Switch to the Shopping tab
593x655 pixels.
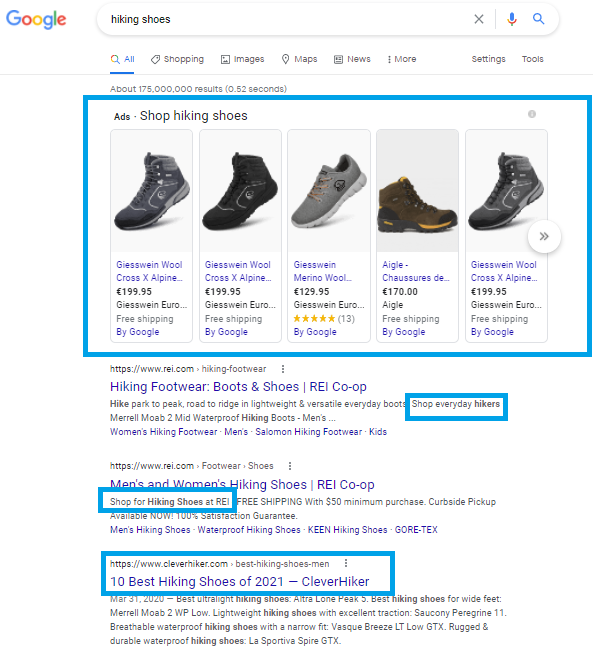click(x=177, y=59)
